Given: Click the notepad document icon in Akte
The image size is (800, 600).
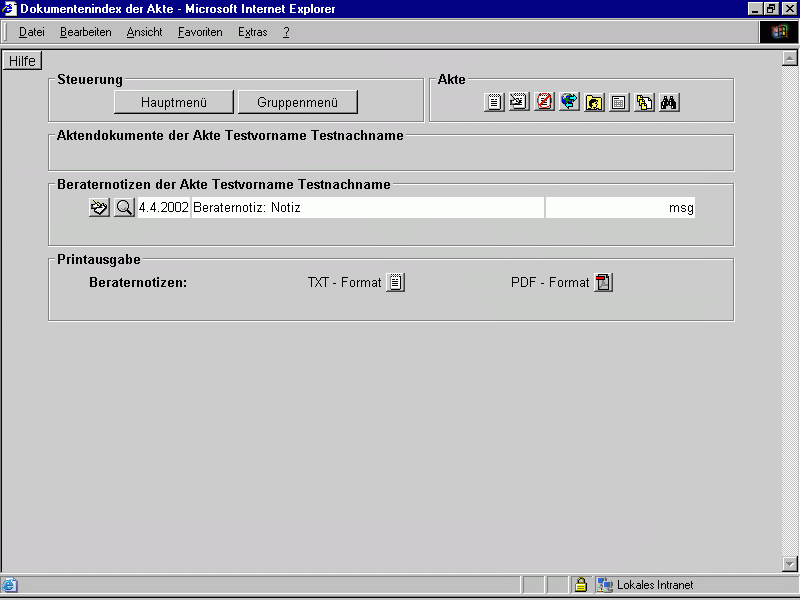Looking at the screenshot, I should coord(494,102).
